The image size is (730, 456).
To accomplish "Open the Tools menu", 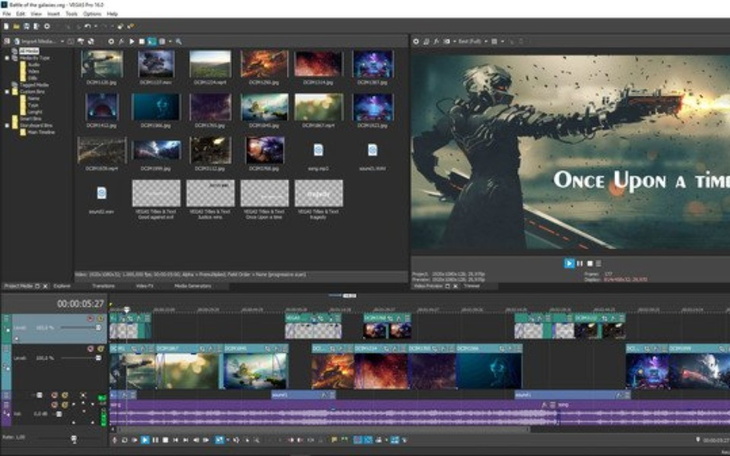I will coord(71,14).
